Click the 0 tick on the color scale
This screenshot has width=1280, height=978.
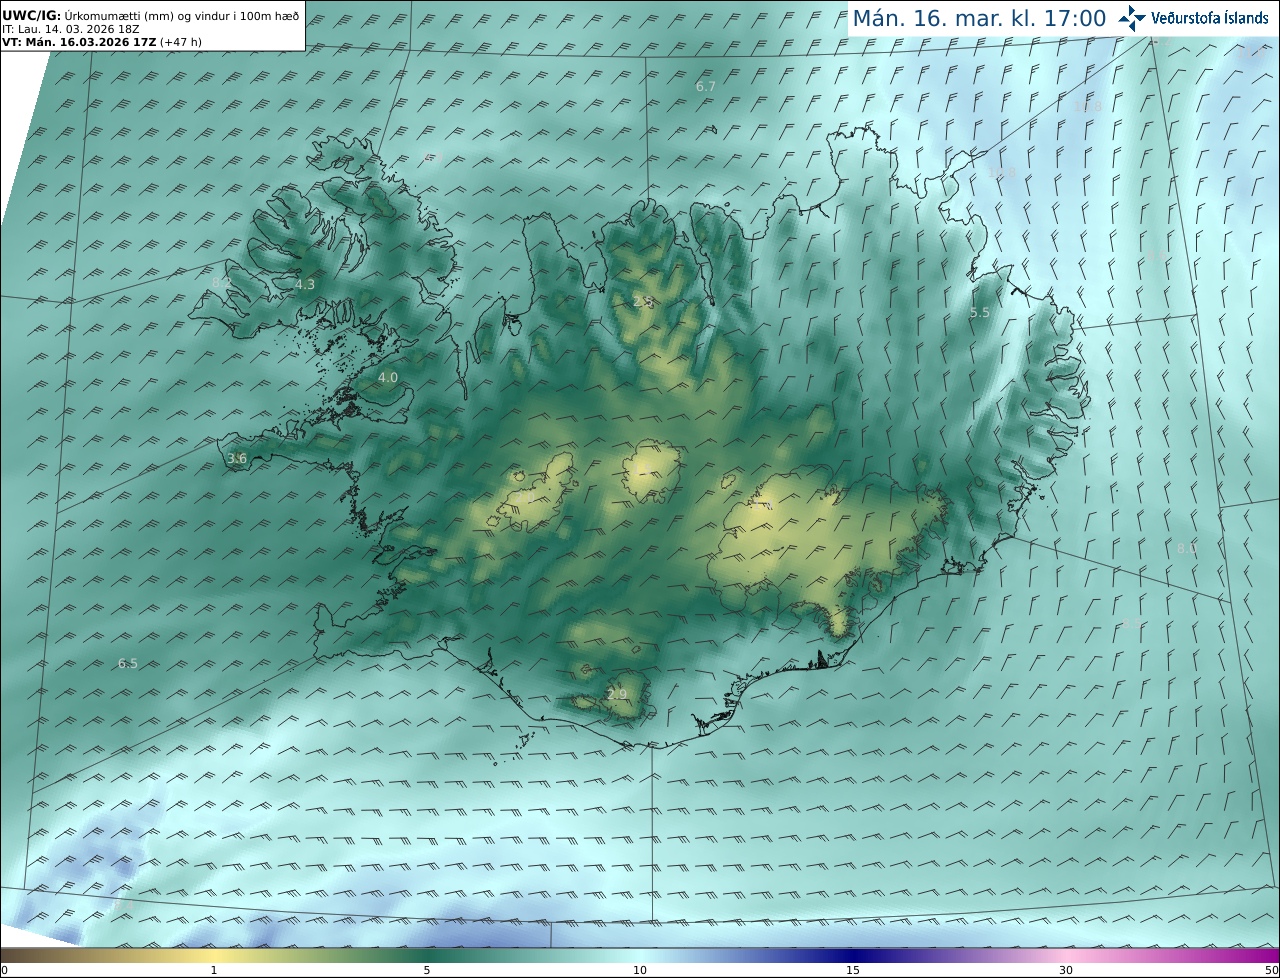click(4, 970)
